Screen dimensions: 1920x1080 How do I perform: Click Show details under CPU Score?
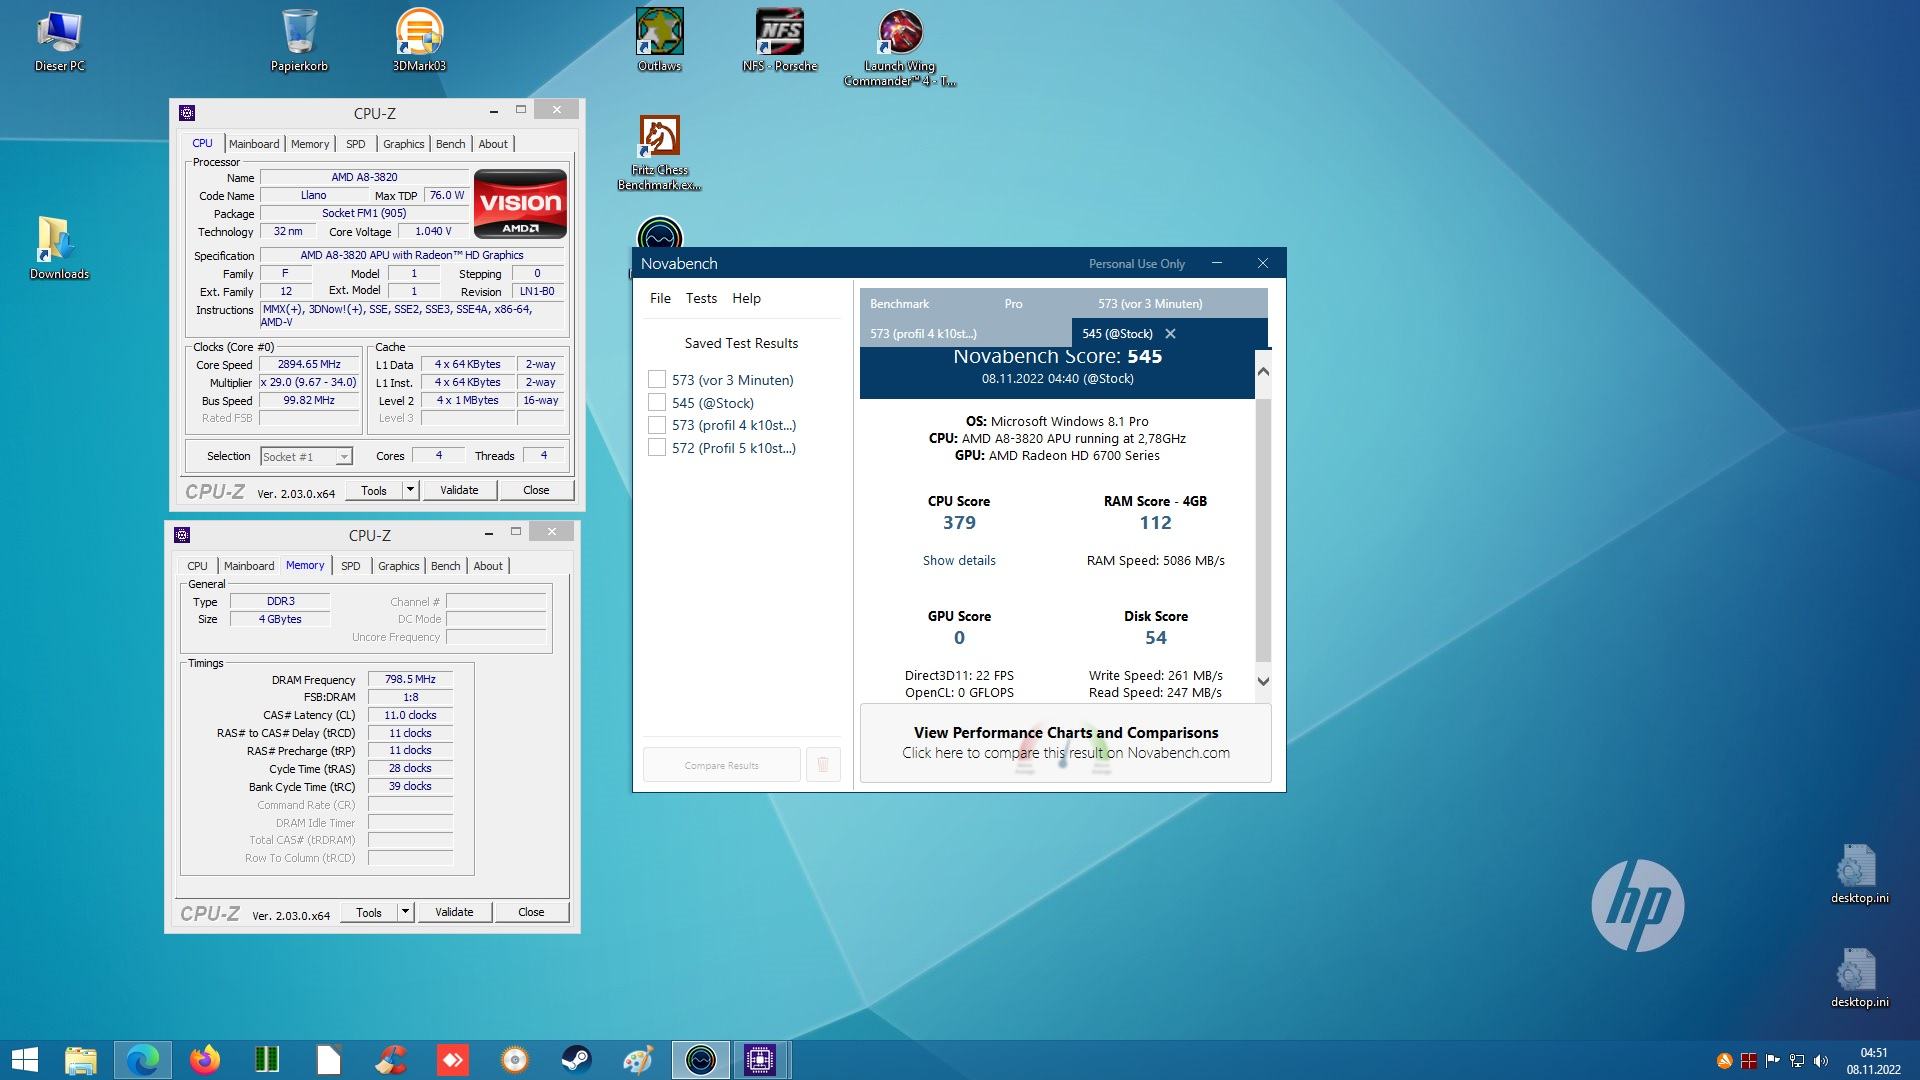click(959, 560)
